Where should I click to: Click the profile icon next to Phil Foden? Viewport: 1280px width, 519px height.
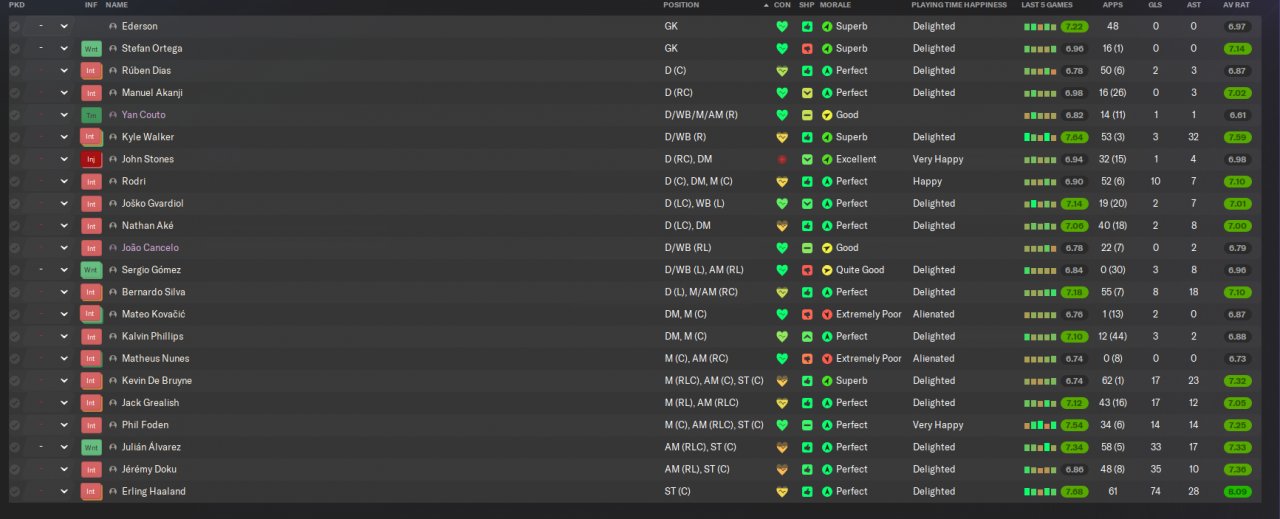(x=113, y=425)
